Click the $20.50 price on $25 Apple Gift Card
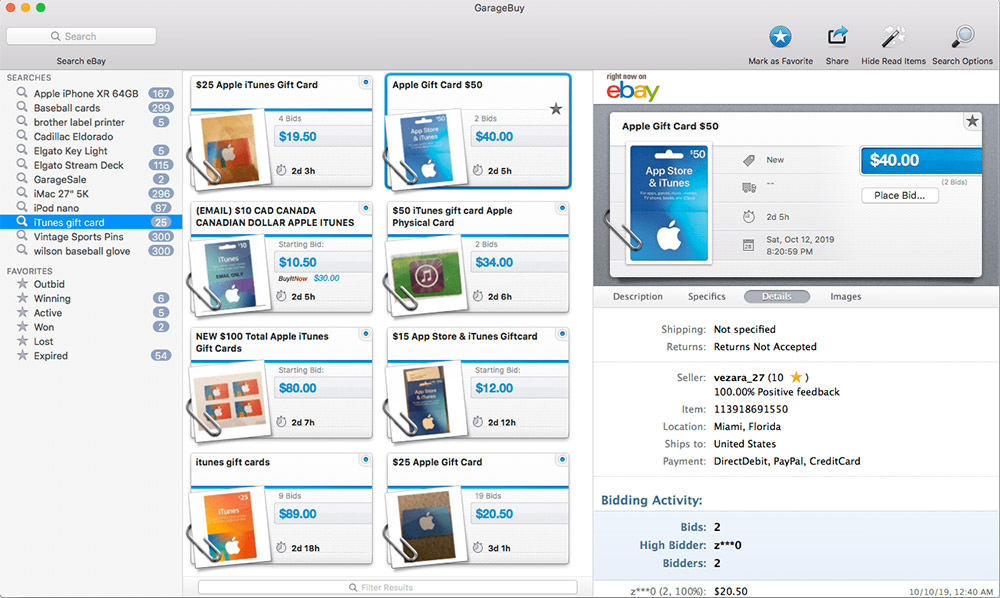The width and height of the screenshot is (1000, 598). click(x=494, y=514)
